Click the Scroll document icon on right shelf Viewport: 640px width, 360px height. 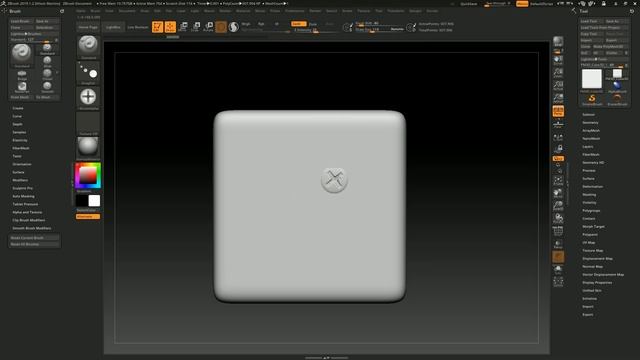click(x=558, y=60)
